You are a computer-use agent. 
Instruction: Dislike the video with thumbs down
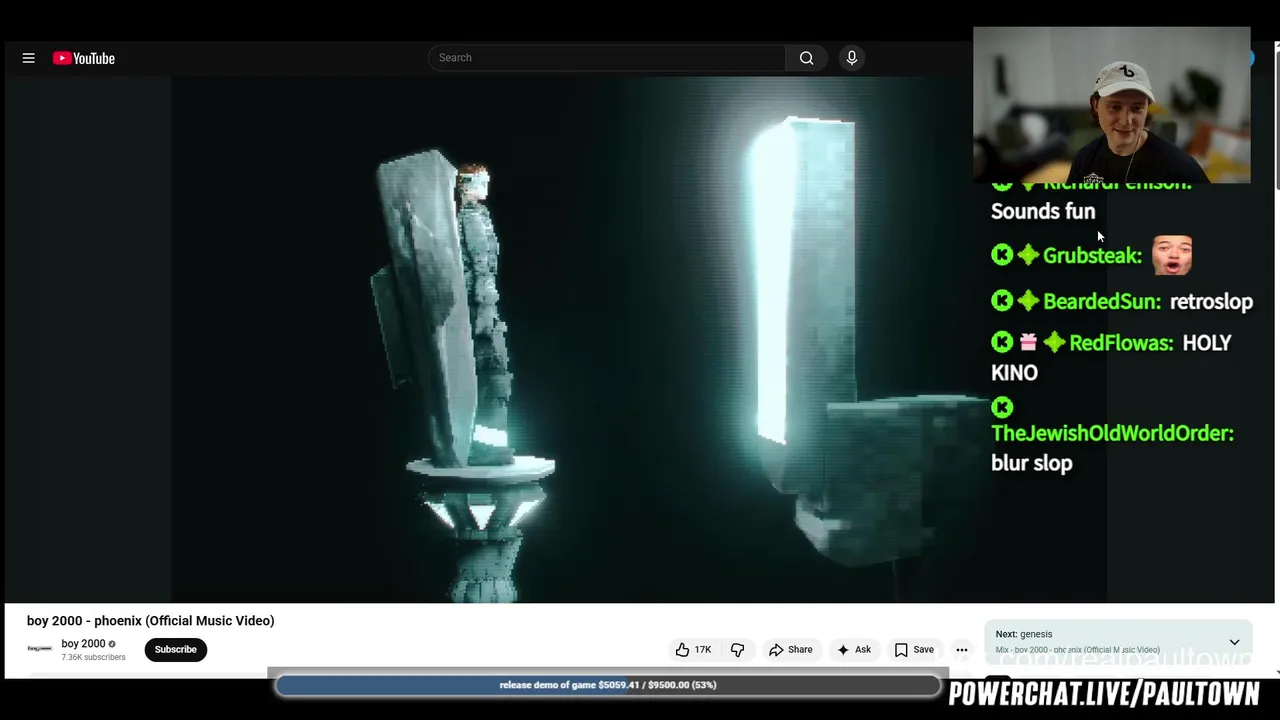737,649
